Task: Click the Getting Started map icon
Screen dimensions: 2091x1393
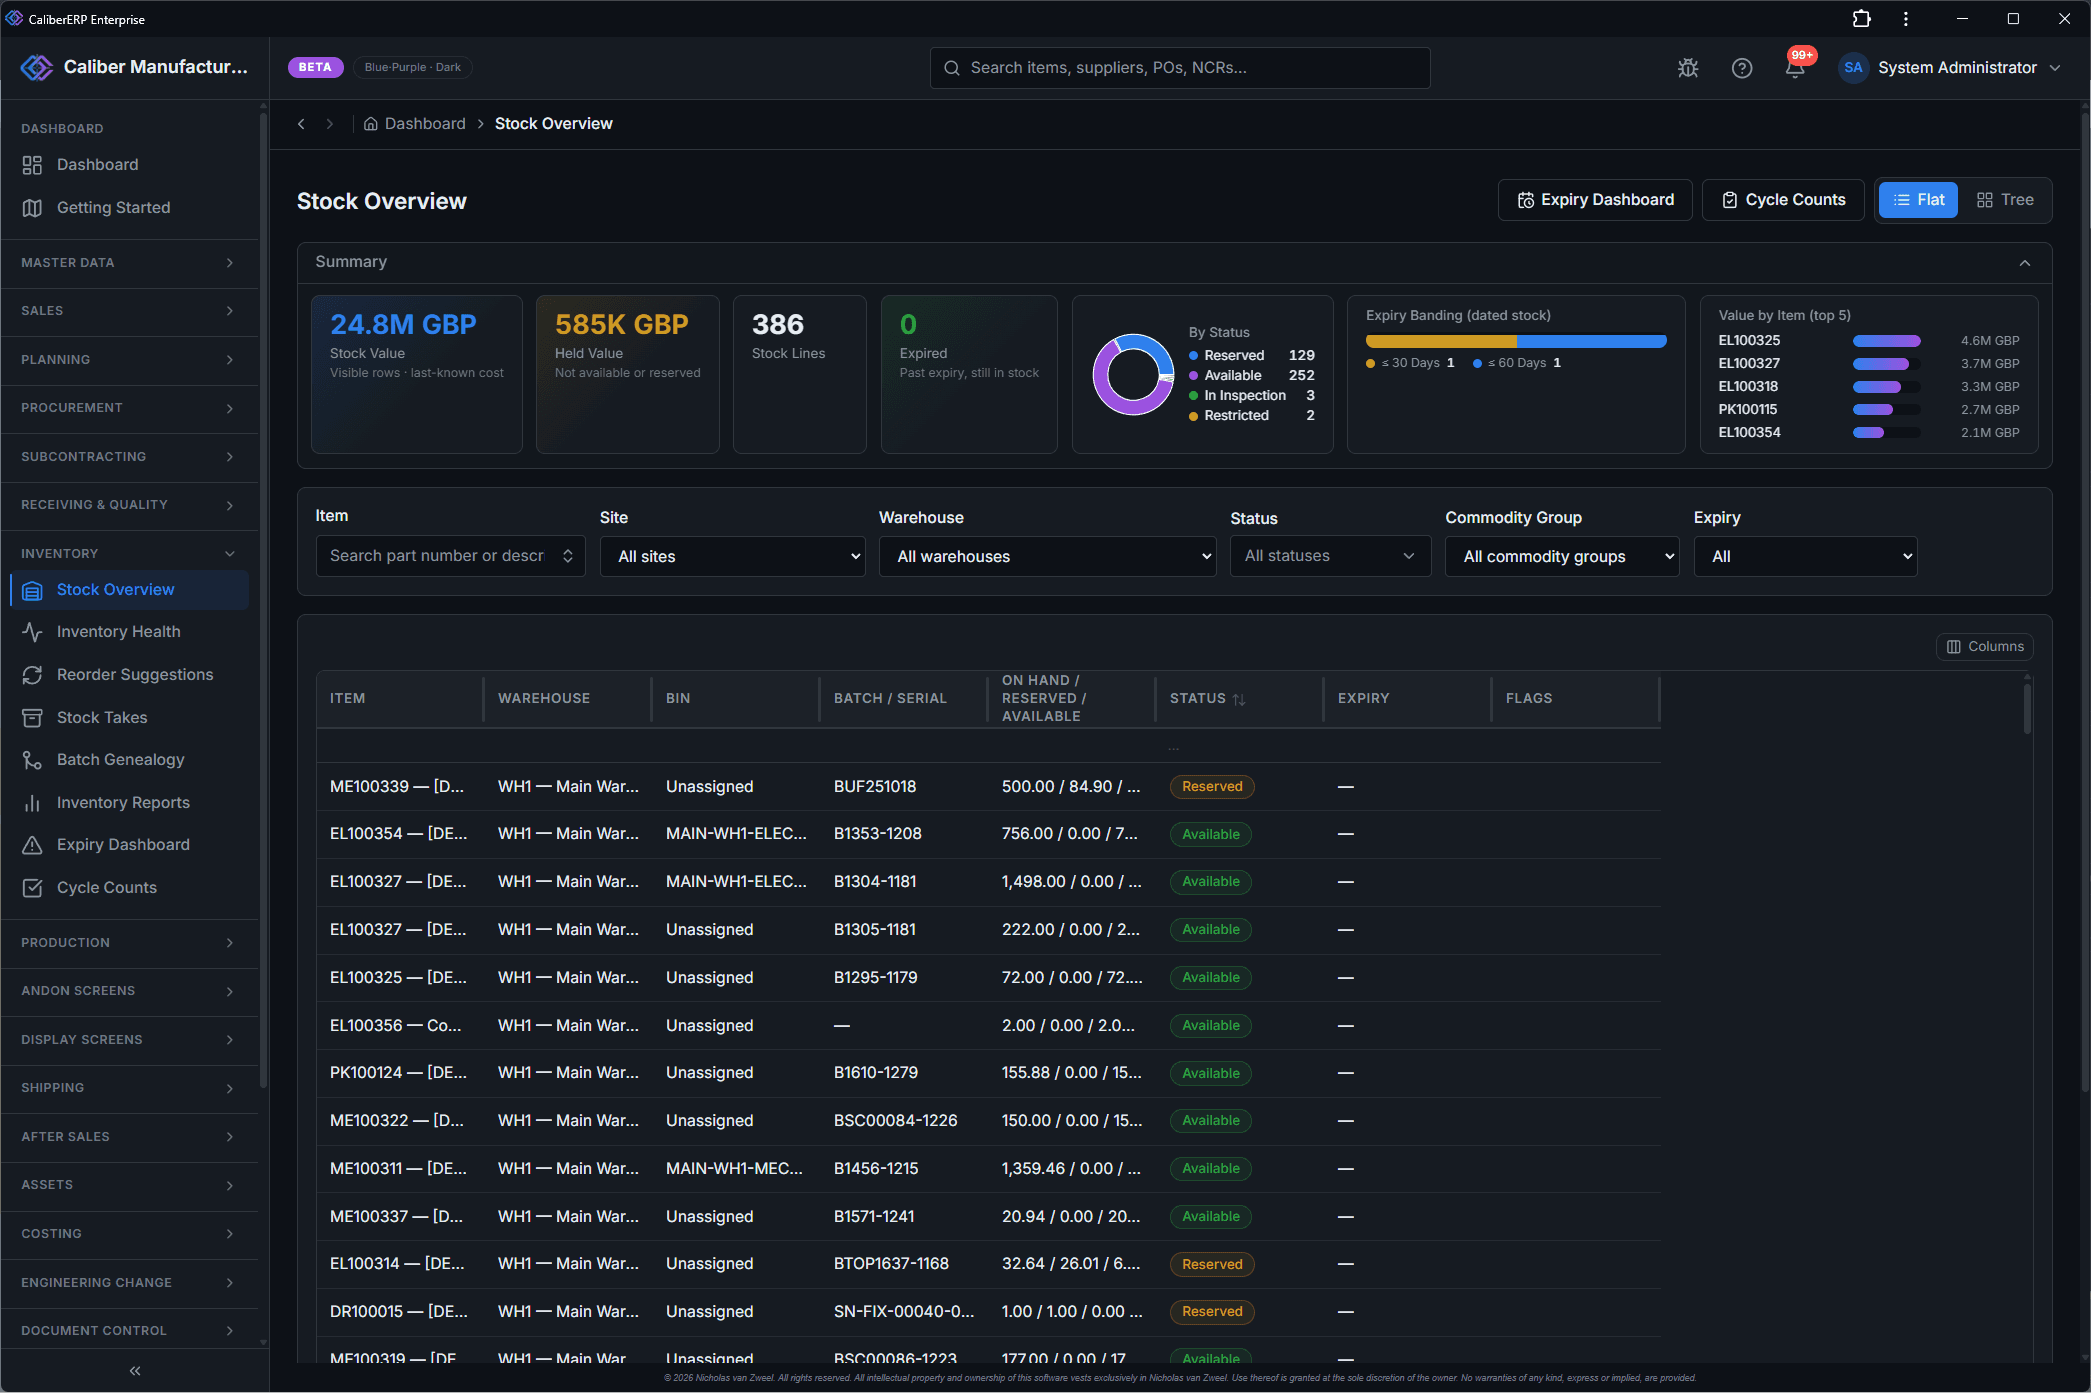Action: point(32,208)
